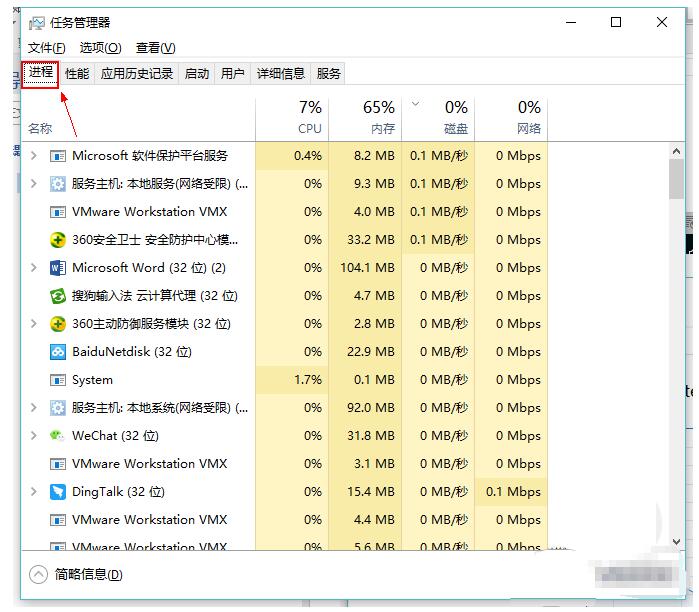The width and height of the screenshot is (699, 612).
Task: Expand the Microsoft 软件保护平台服务 row
Action: 34,156
